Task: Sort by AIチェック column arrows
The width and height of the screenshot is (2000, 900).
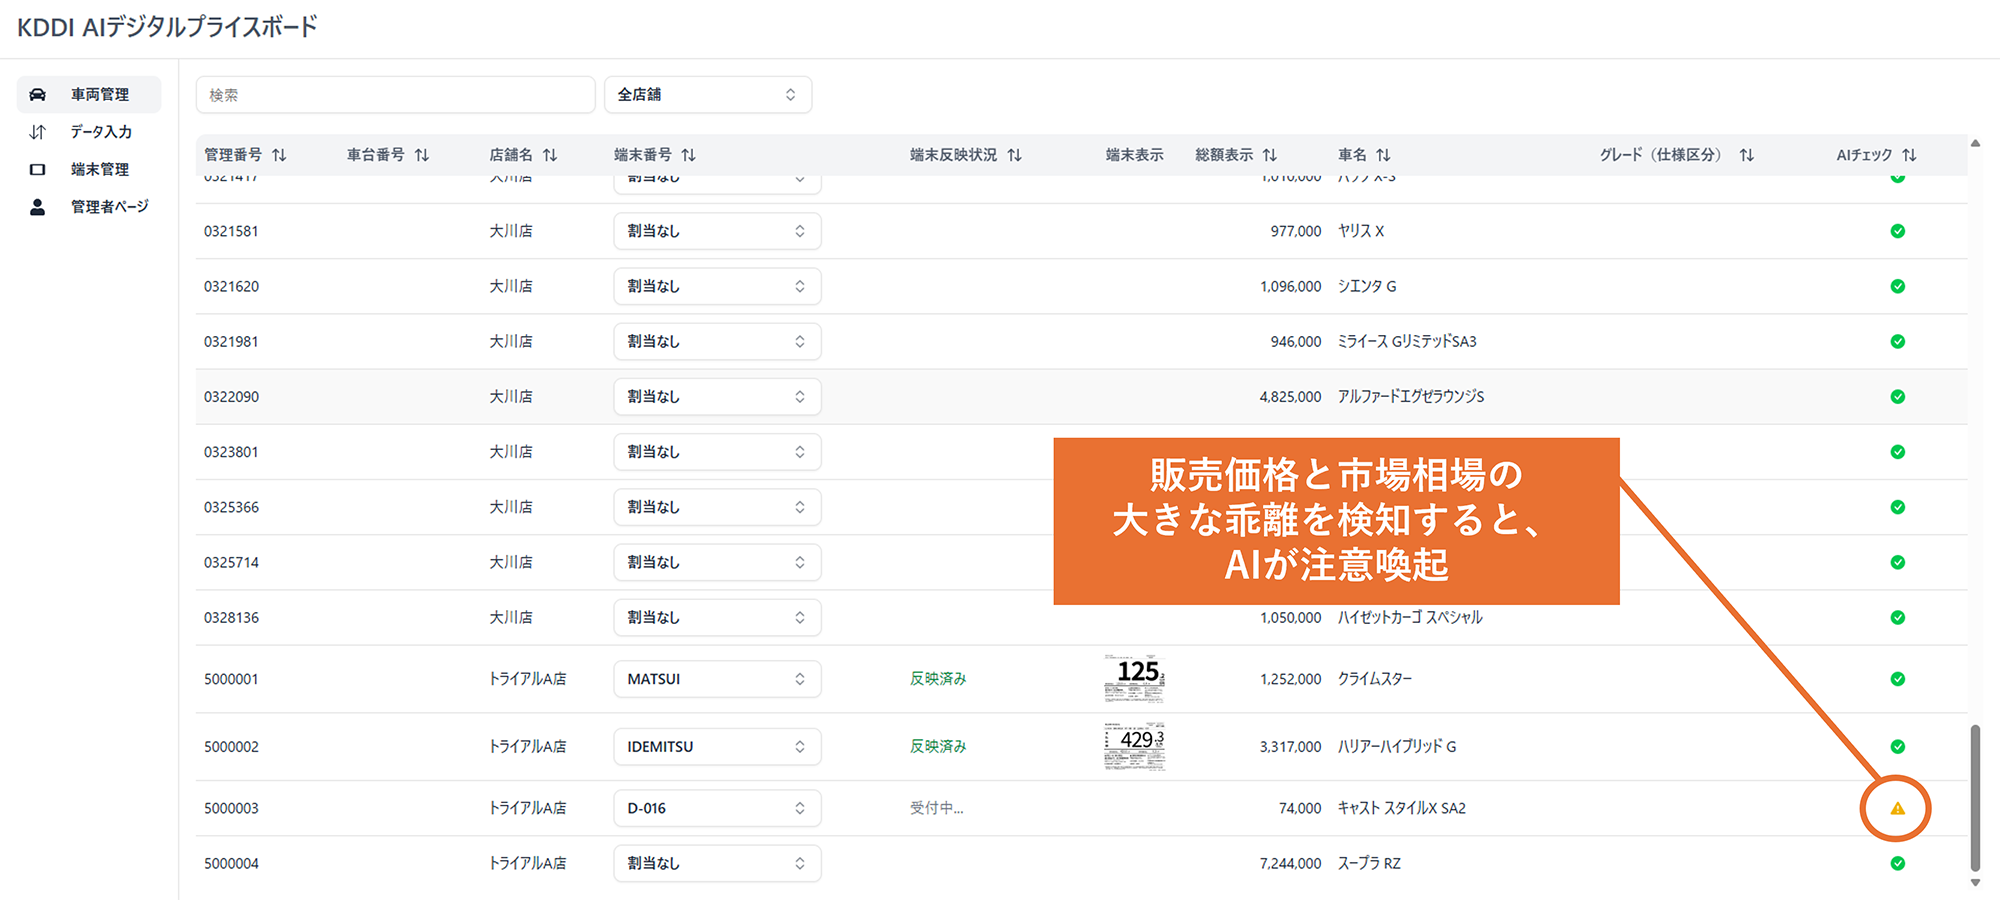Action: tap(1909, 155)
